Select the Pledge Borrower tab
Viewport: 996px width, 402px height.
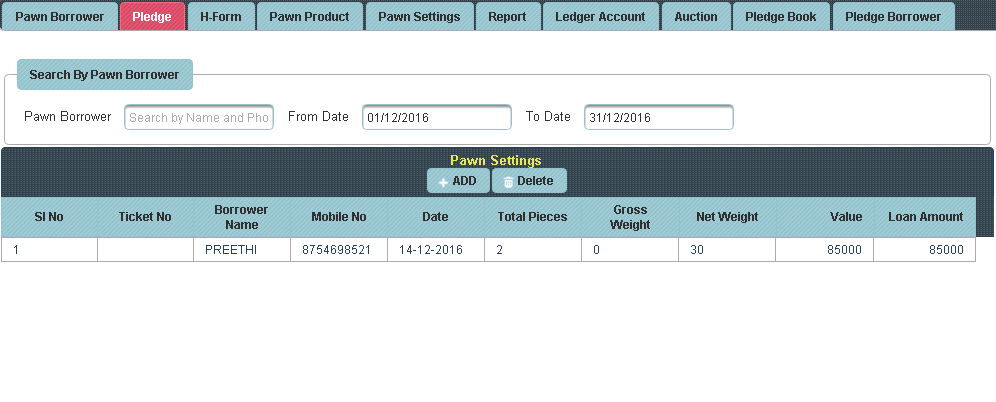[893, 17]
